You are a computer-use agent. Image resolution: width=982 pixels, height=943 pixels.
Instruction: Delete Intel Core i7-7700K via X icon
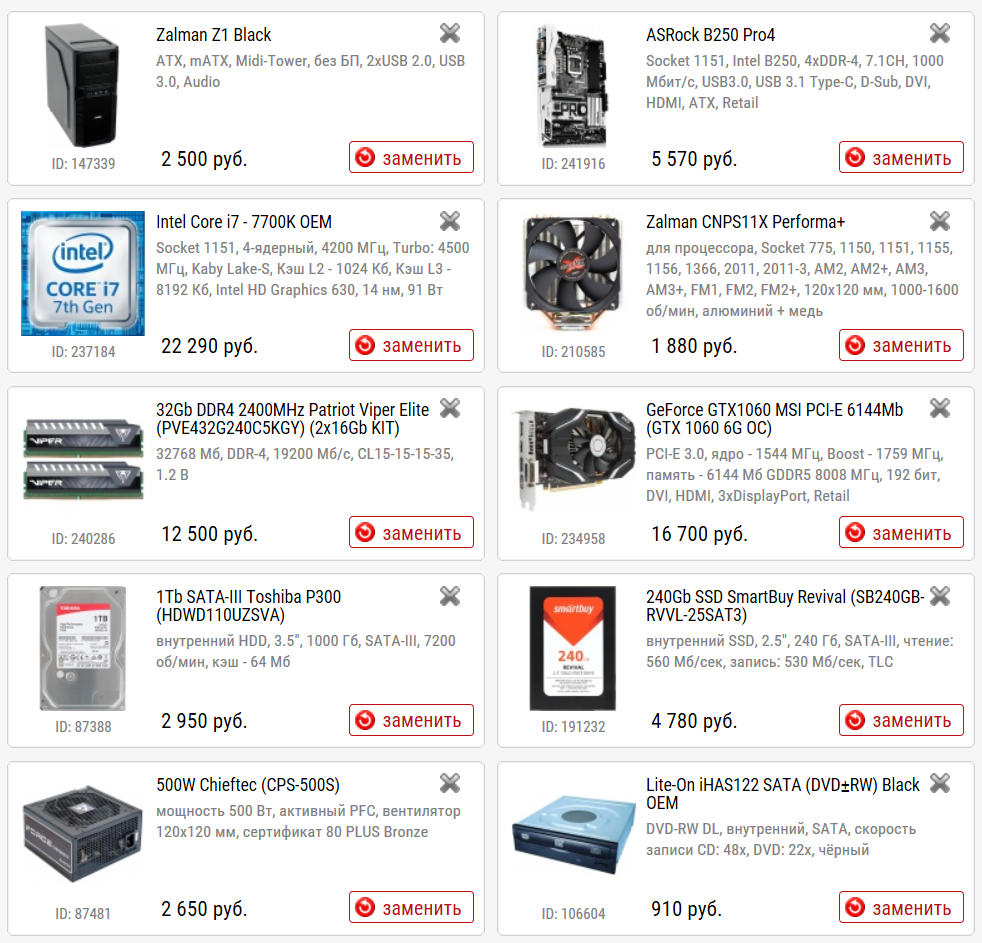450,220
